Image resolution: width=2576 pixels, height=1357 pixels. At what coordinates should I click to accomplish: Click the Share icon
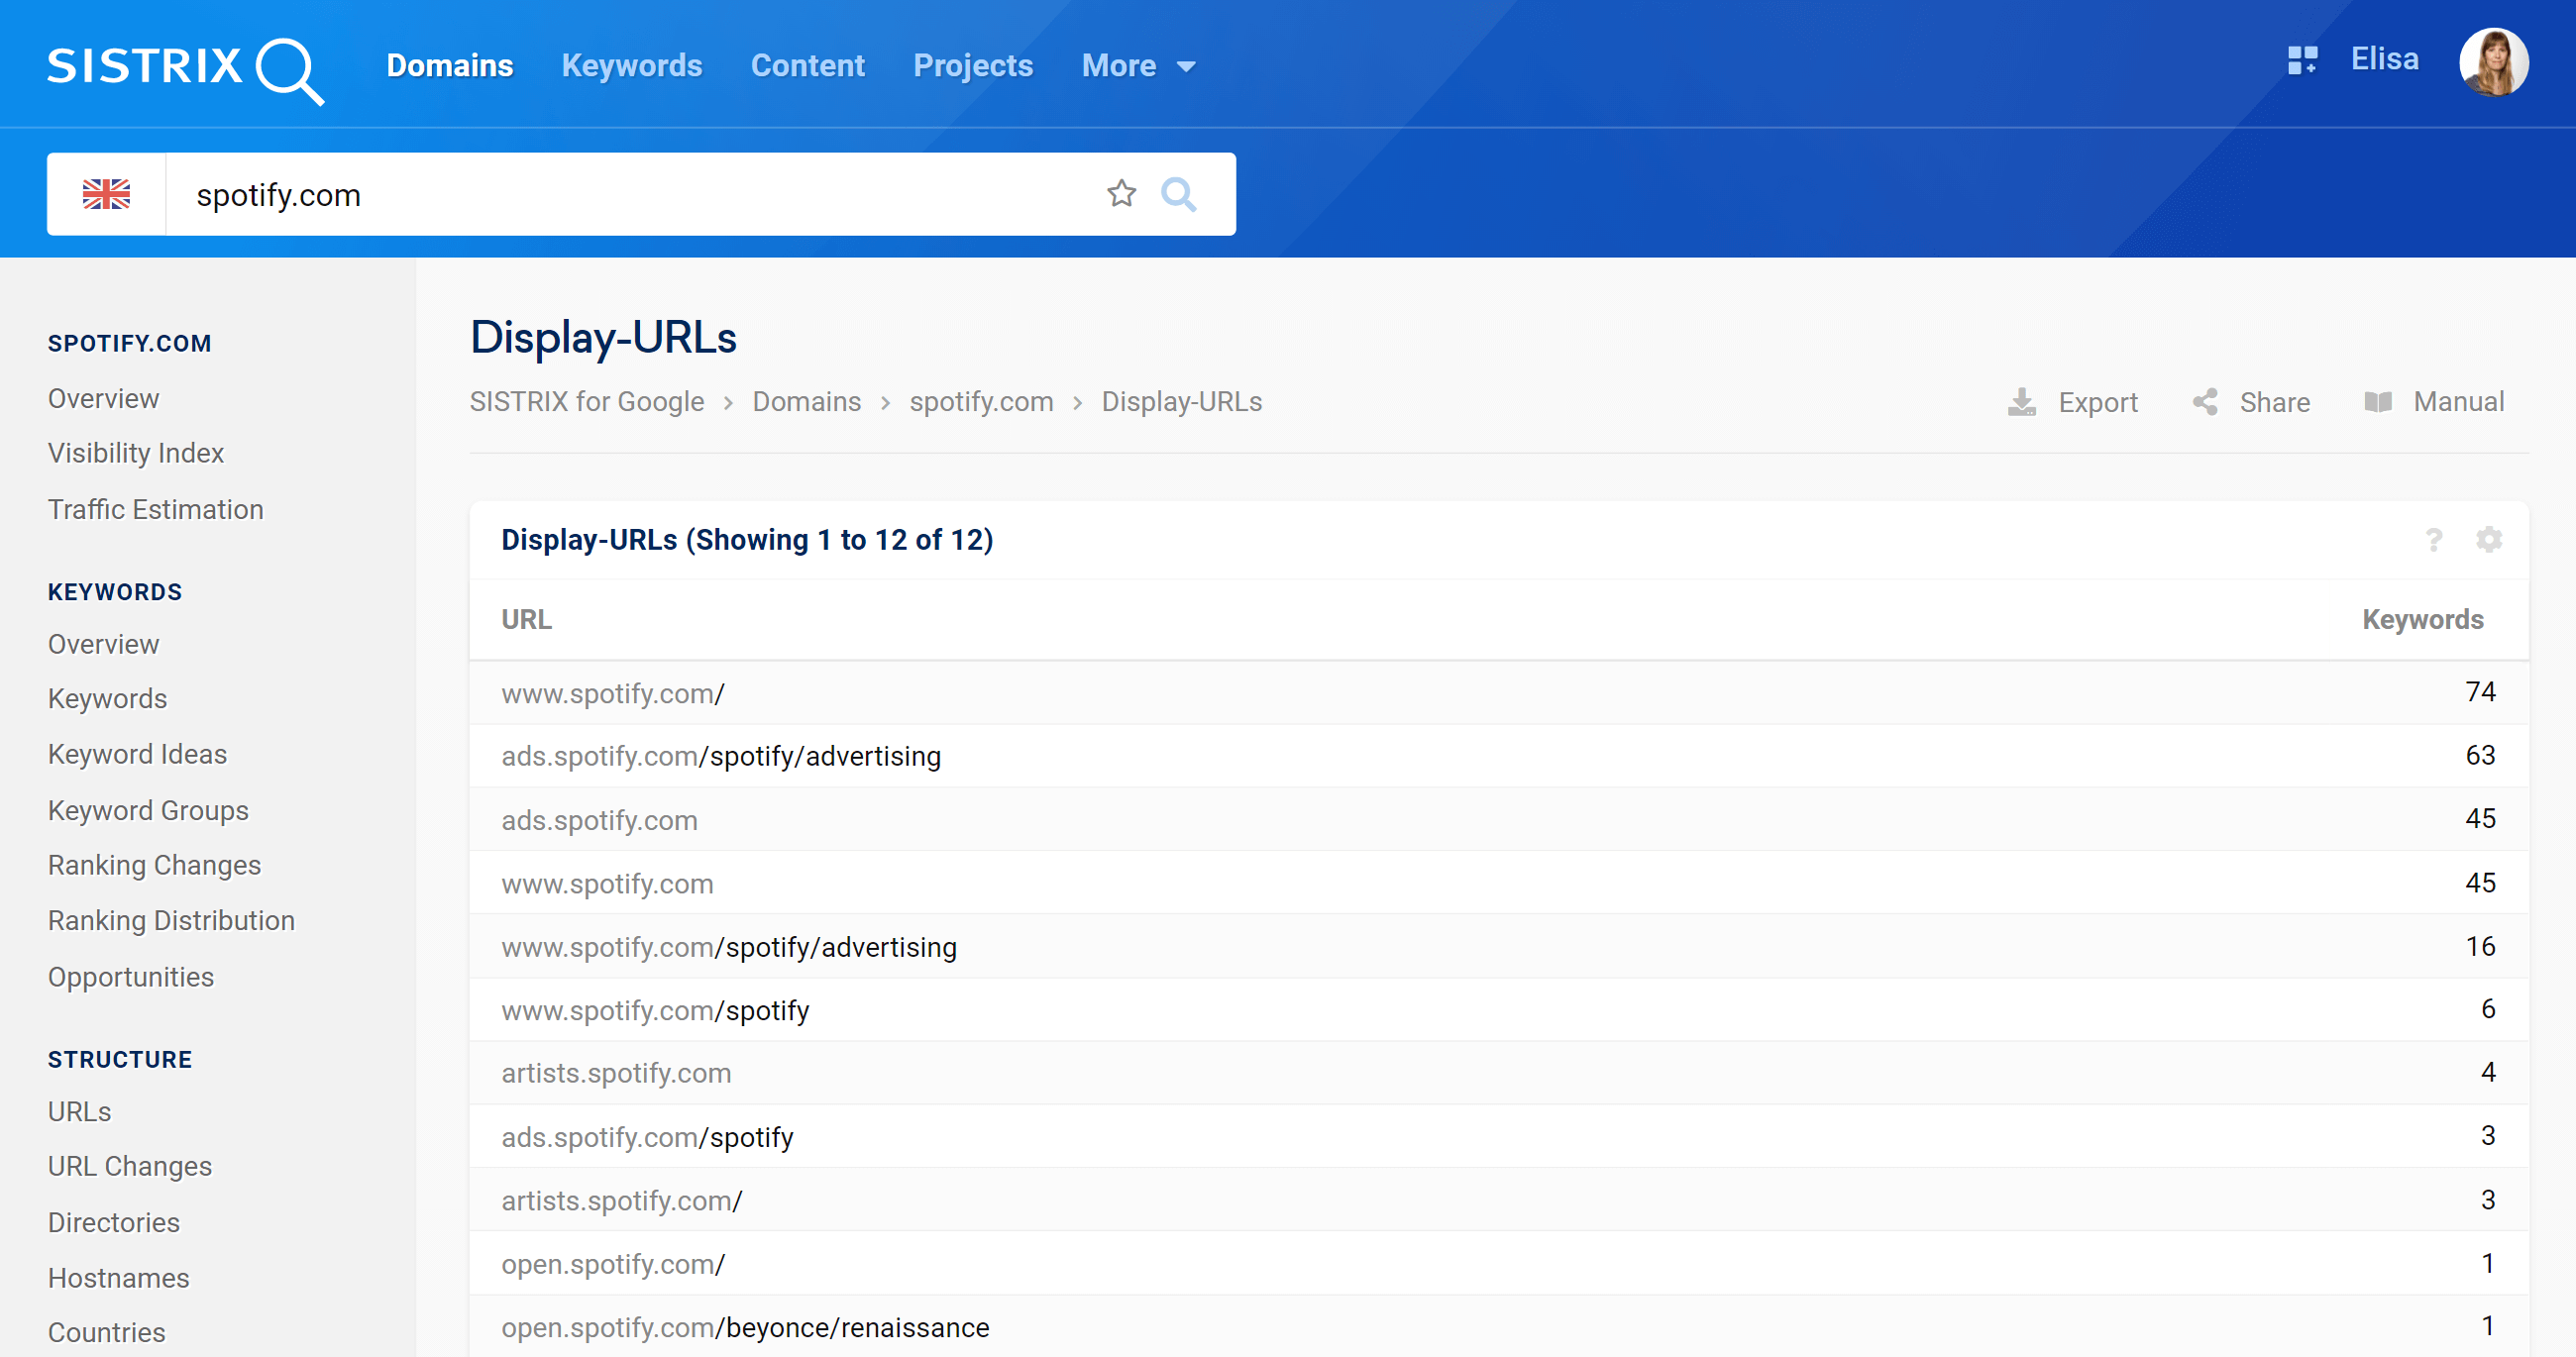click(2205, 402)
